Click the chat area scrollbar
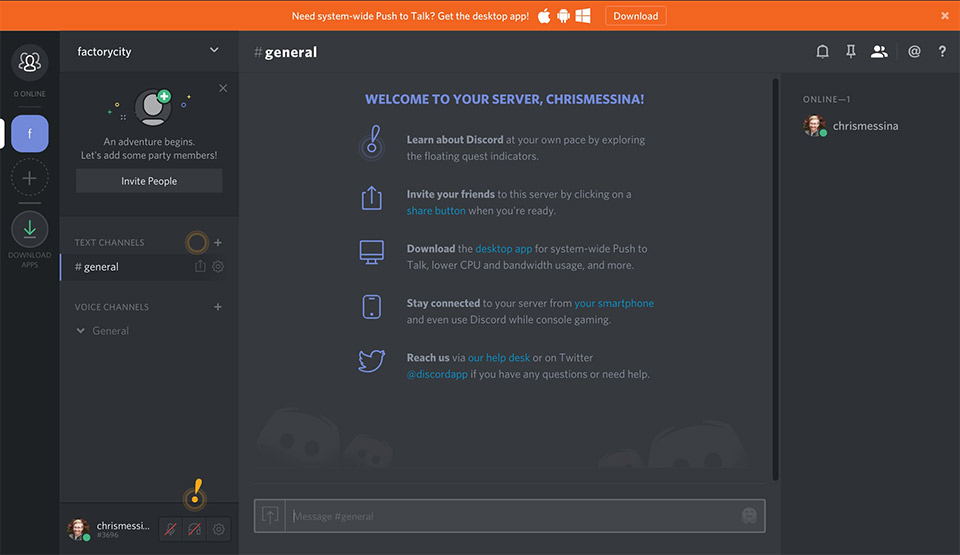 coord(775,279)
